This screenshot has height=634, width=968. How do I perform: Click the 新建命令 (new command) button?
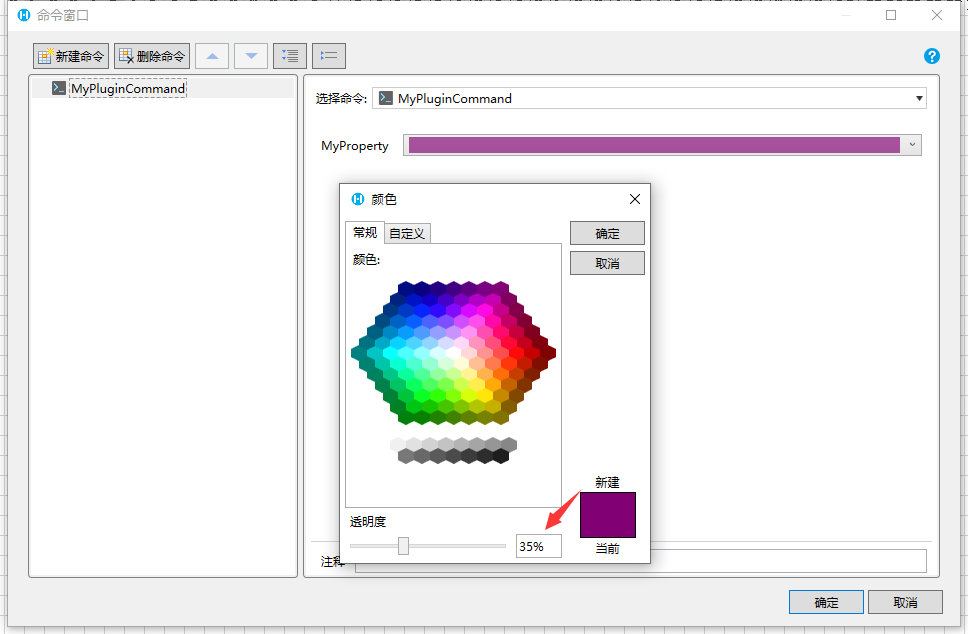tap(71, 56)
